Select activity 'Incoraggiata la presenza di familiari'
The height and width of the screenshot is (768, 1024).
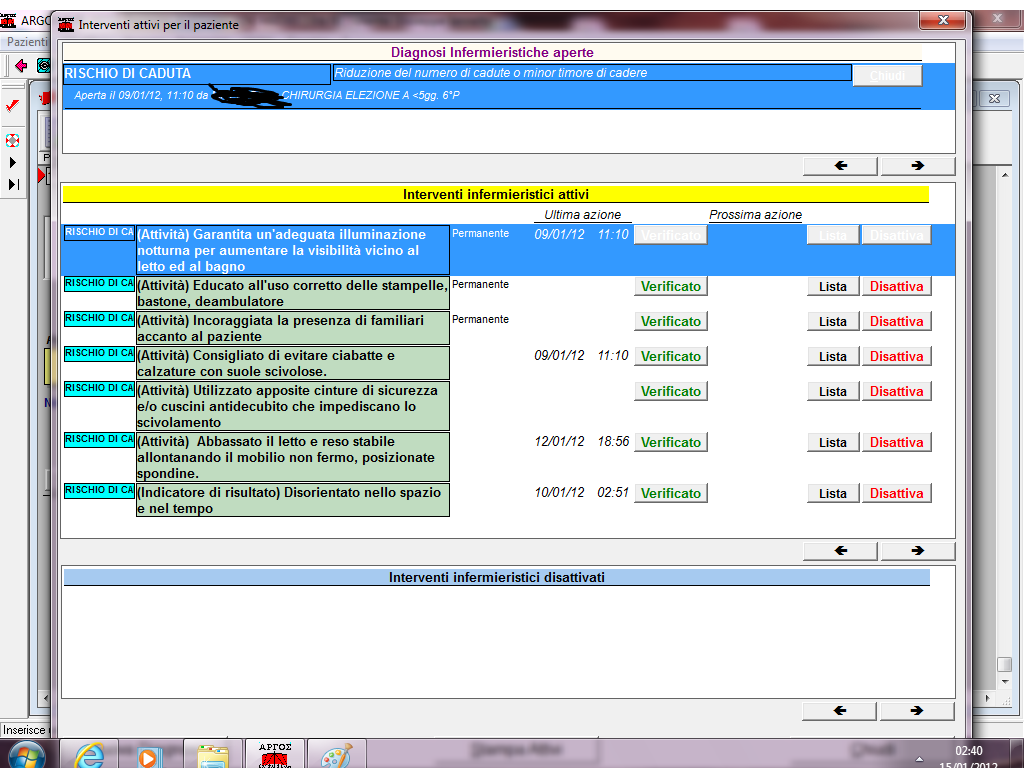click(x=293, y=328)
